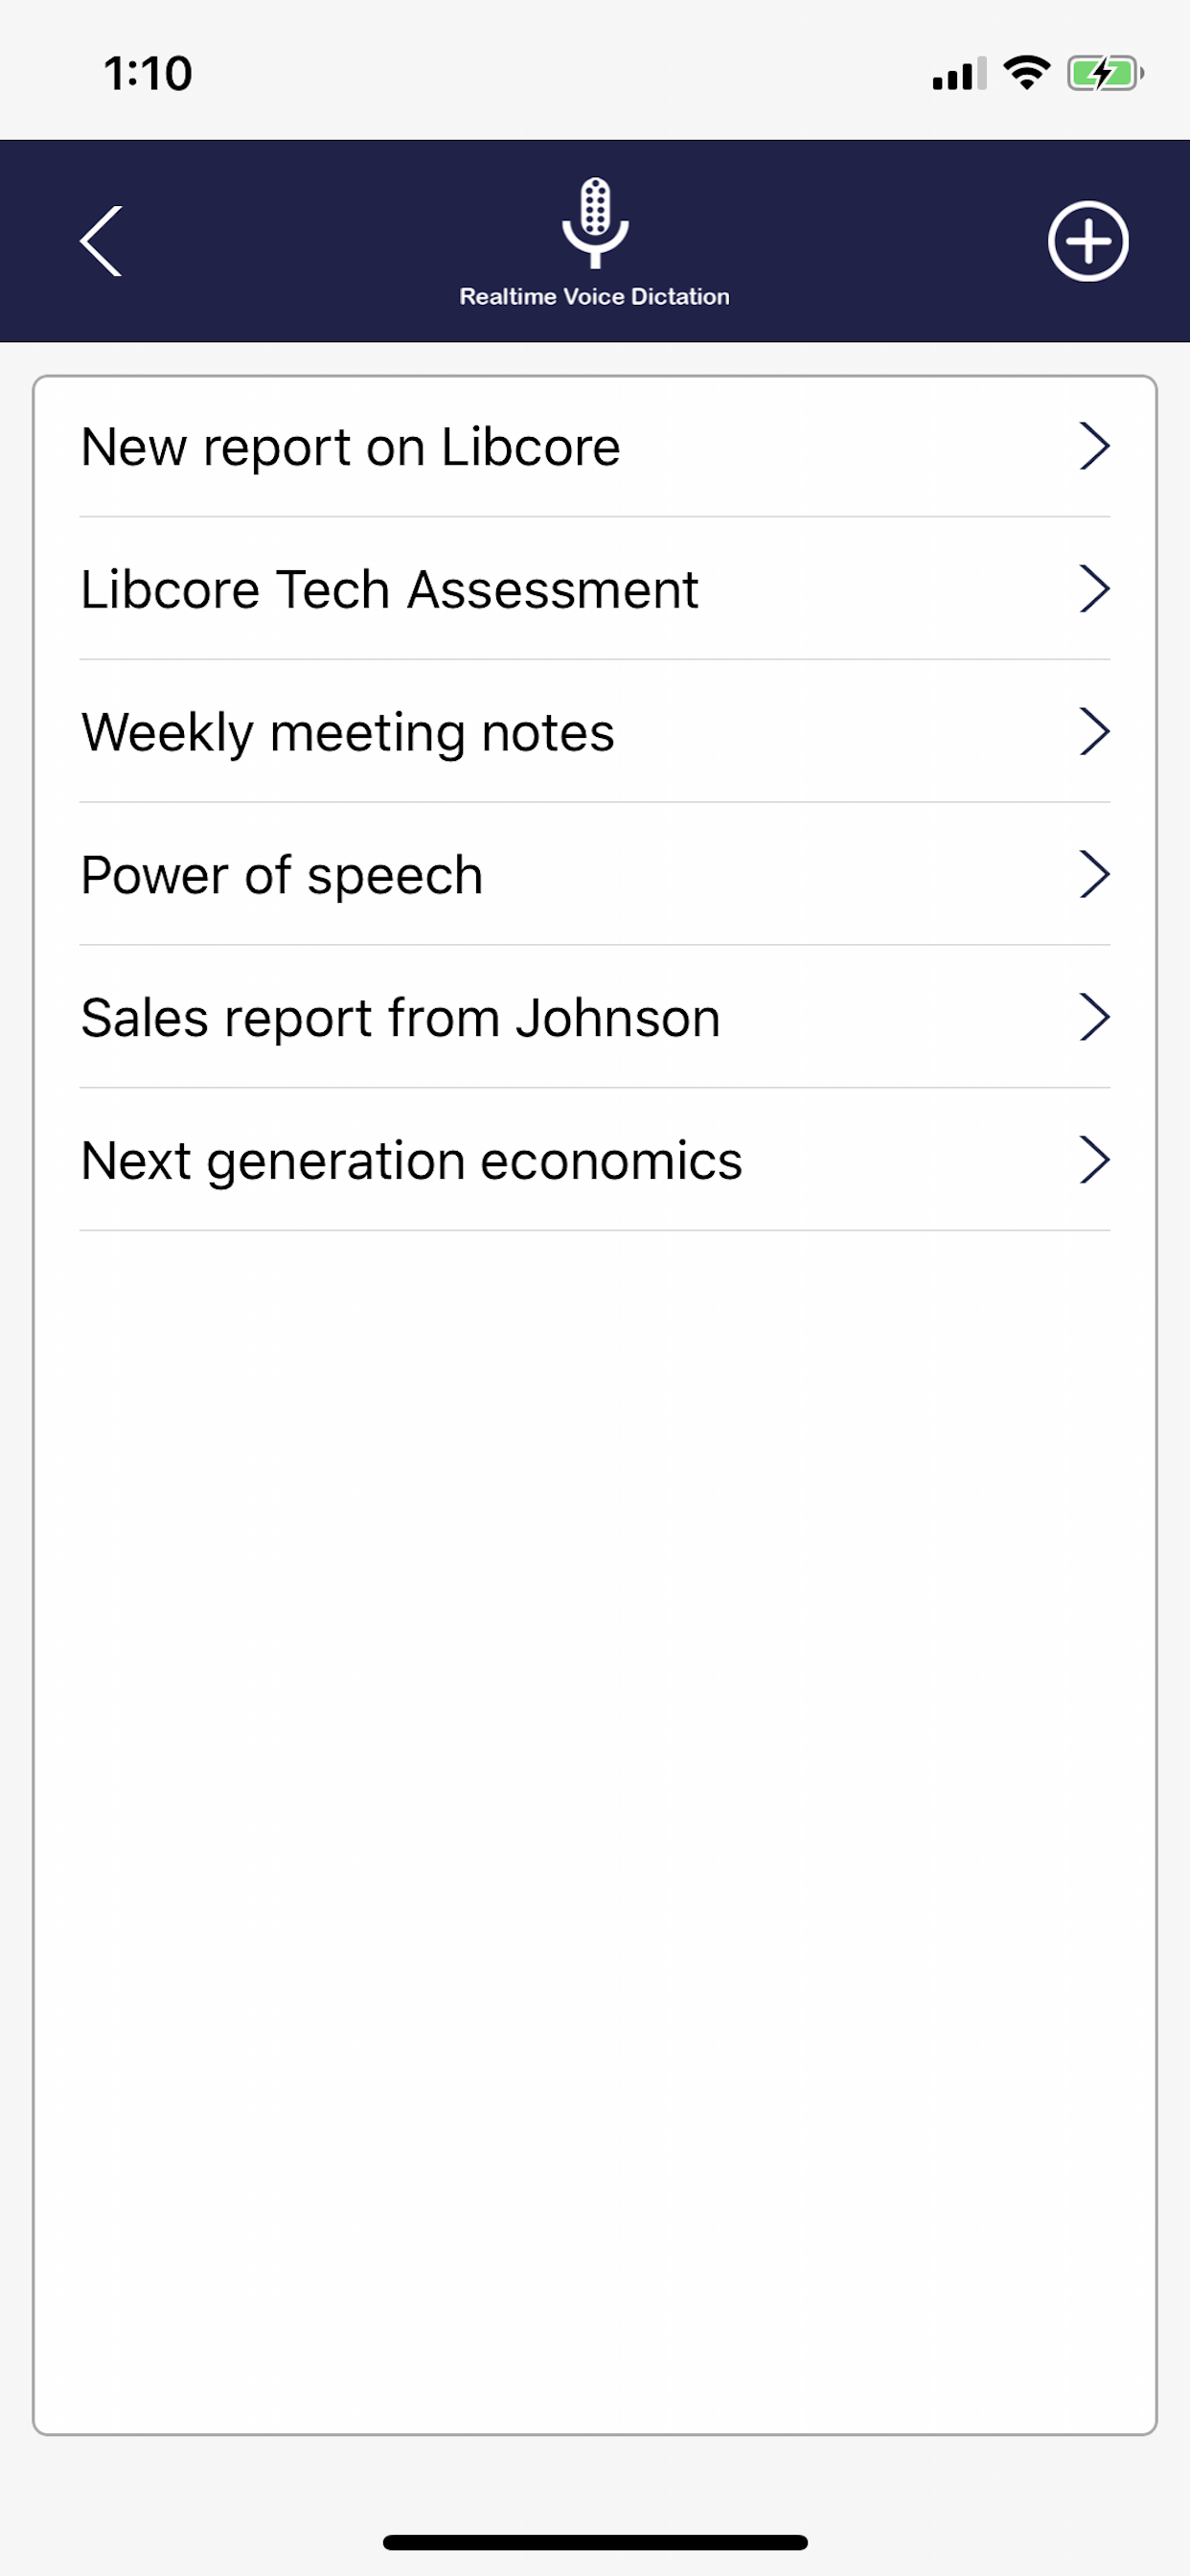Open Sales report from Johnson
This screenshot has height=2576, width=1190.
click(595, 1018)
